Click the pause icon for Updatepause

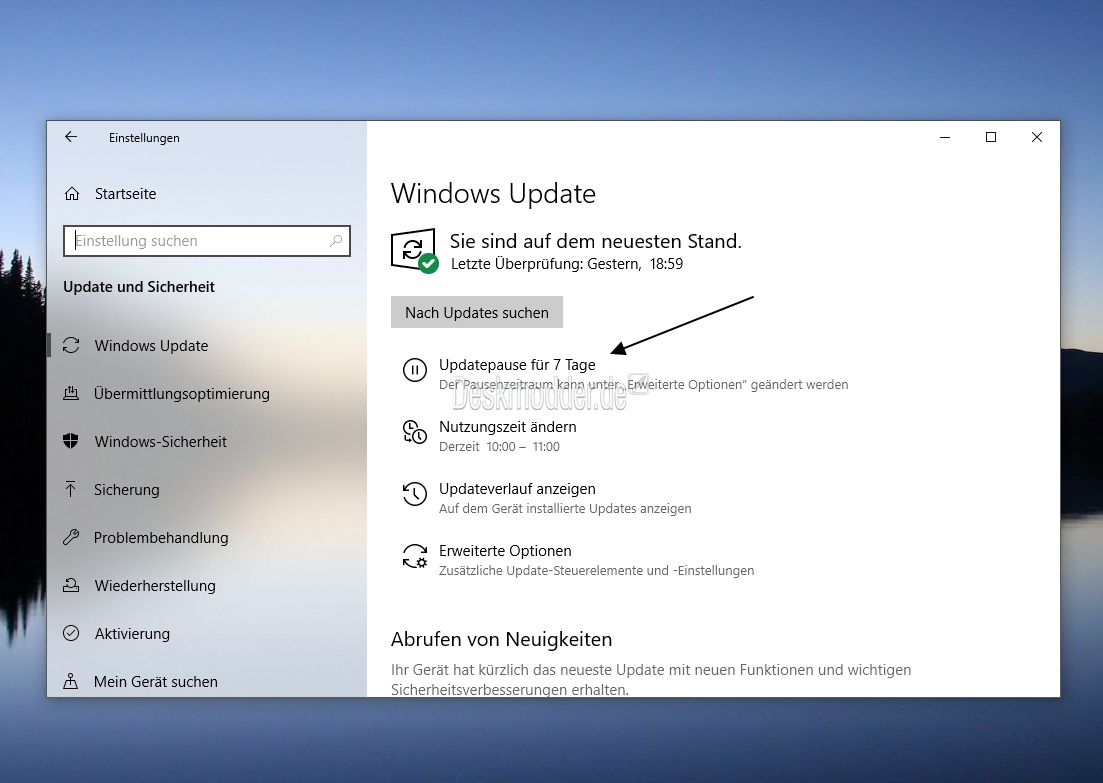[414, 370]
